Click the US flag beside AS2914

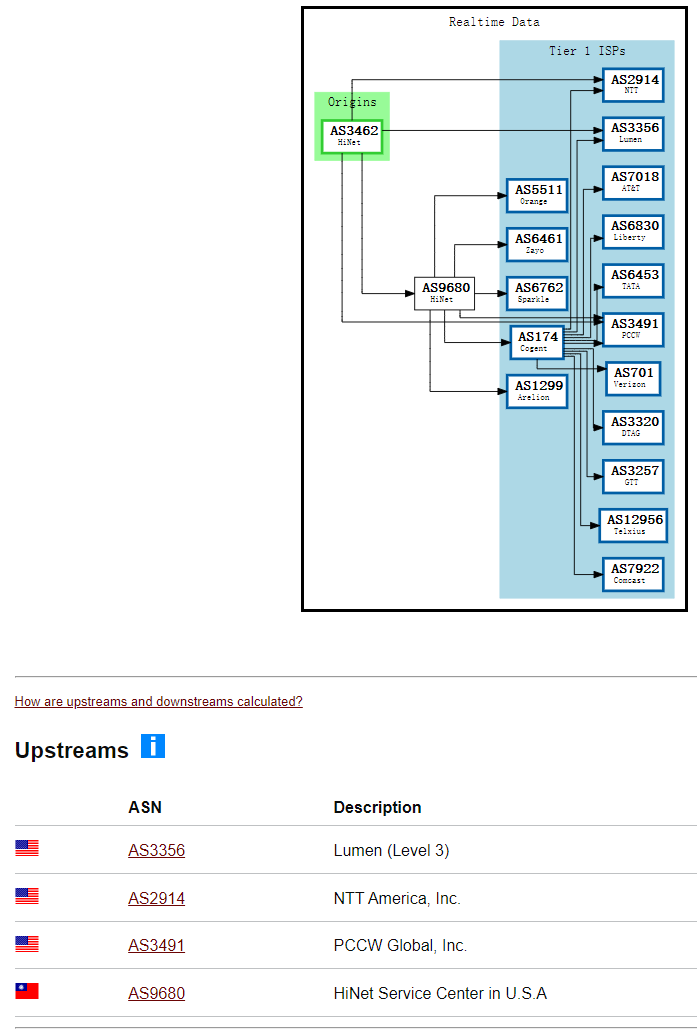click(27, 896)
